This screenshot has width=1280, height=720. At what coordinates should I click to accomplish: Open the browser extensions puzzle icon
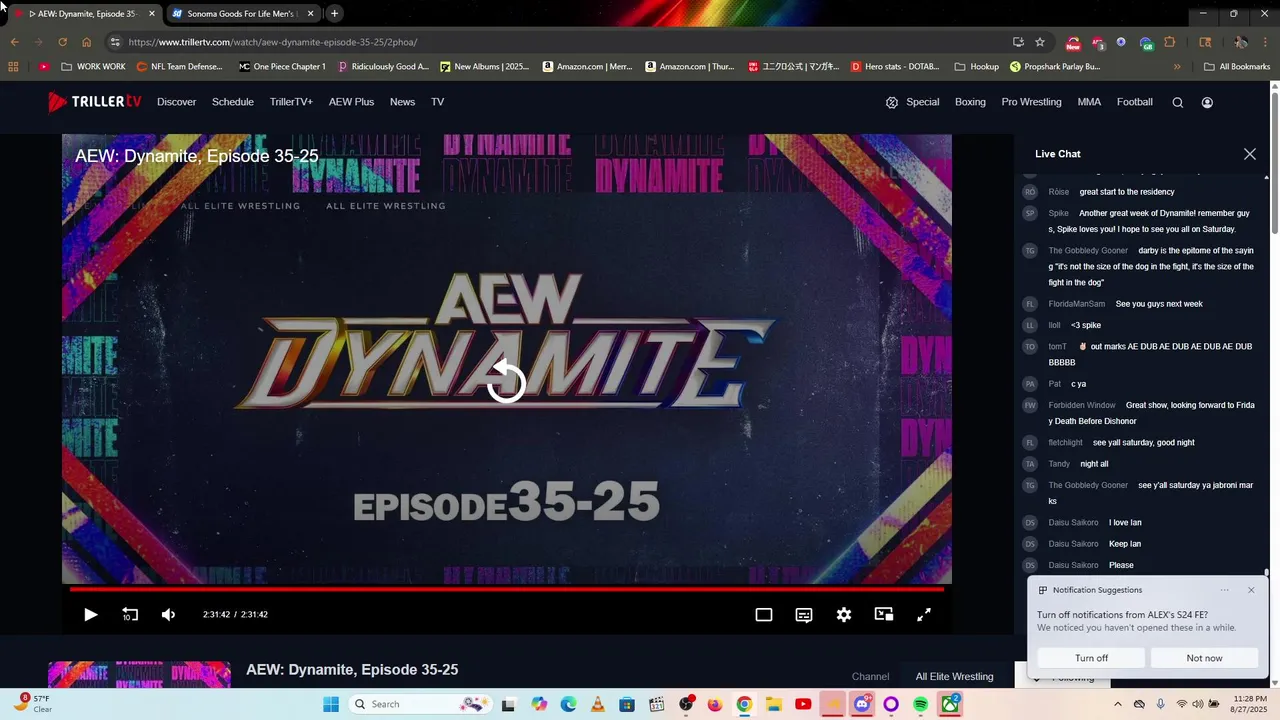(1170, 42)
